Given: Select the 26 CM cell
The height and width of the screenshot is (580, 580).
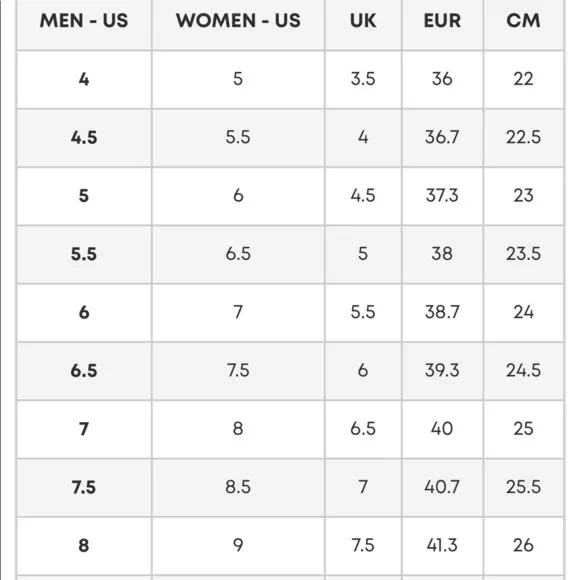Looking at the screenshot, I should (x=523, y=546).
